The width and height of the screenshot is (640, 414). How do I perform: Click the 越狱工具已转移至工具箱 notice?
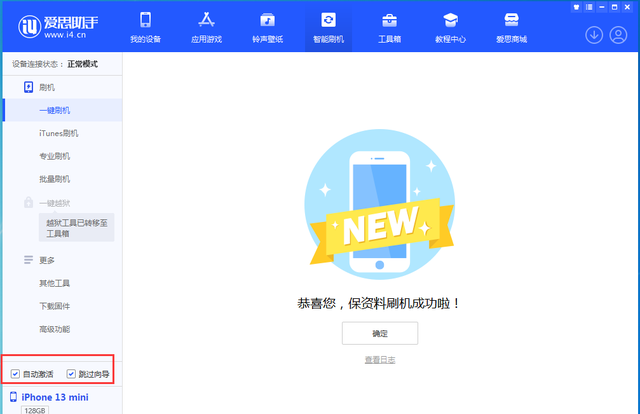[x=77, y=228]
